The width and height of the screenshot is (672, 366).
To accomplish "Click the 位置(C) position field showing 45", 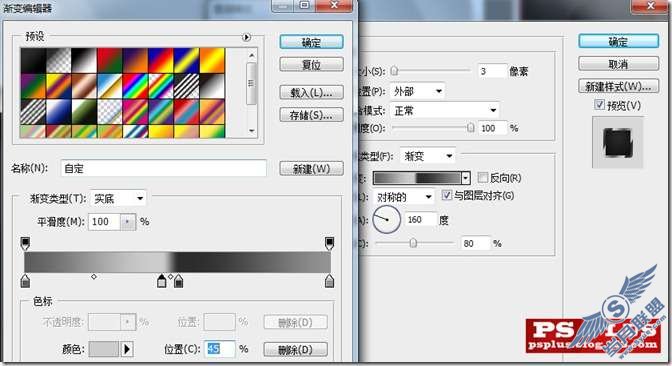I will [x=220, y=349].
